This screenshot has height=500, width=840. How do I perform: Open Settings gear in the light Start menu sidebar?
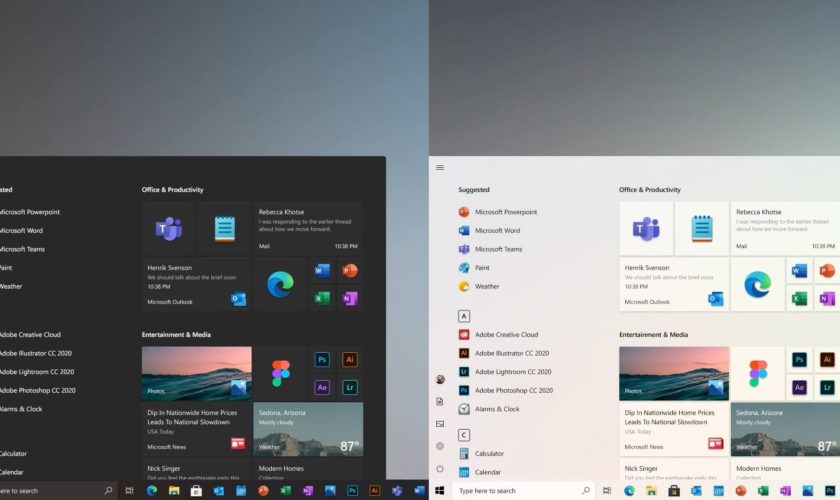(x=440, y=446)
